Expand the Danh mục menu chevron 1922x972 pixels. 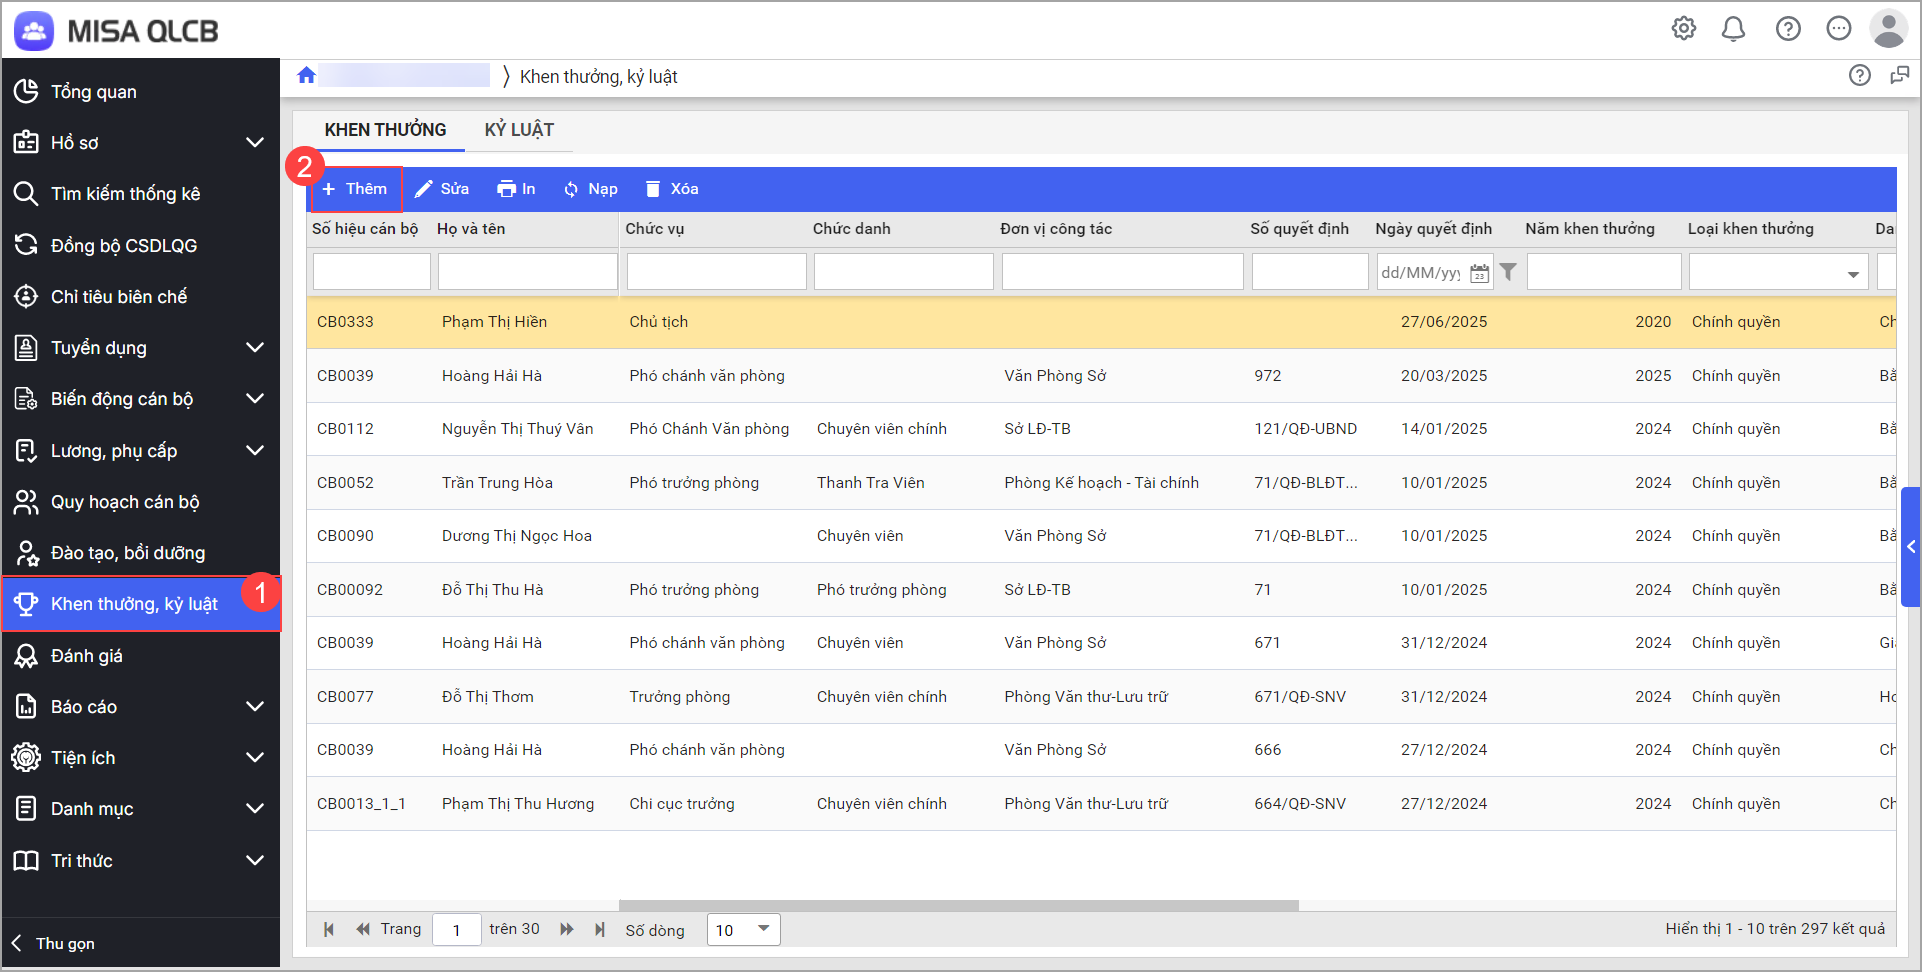255,808
